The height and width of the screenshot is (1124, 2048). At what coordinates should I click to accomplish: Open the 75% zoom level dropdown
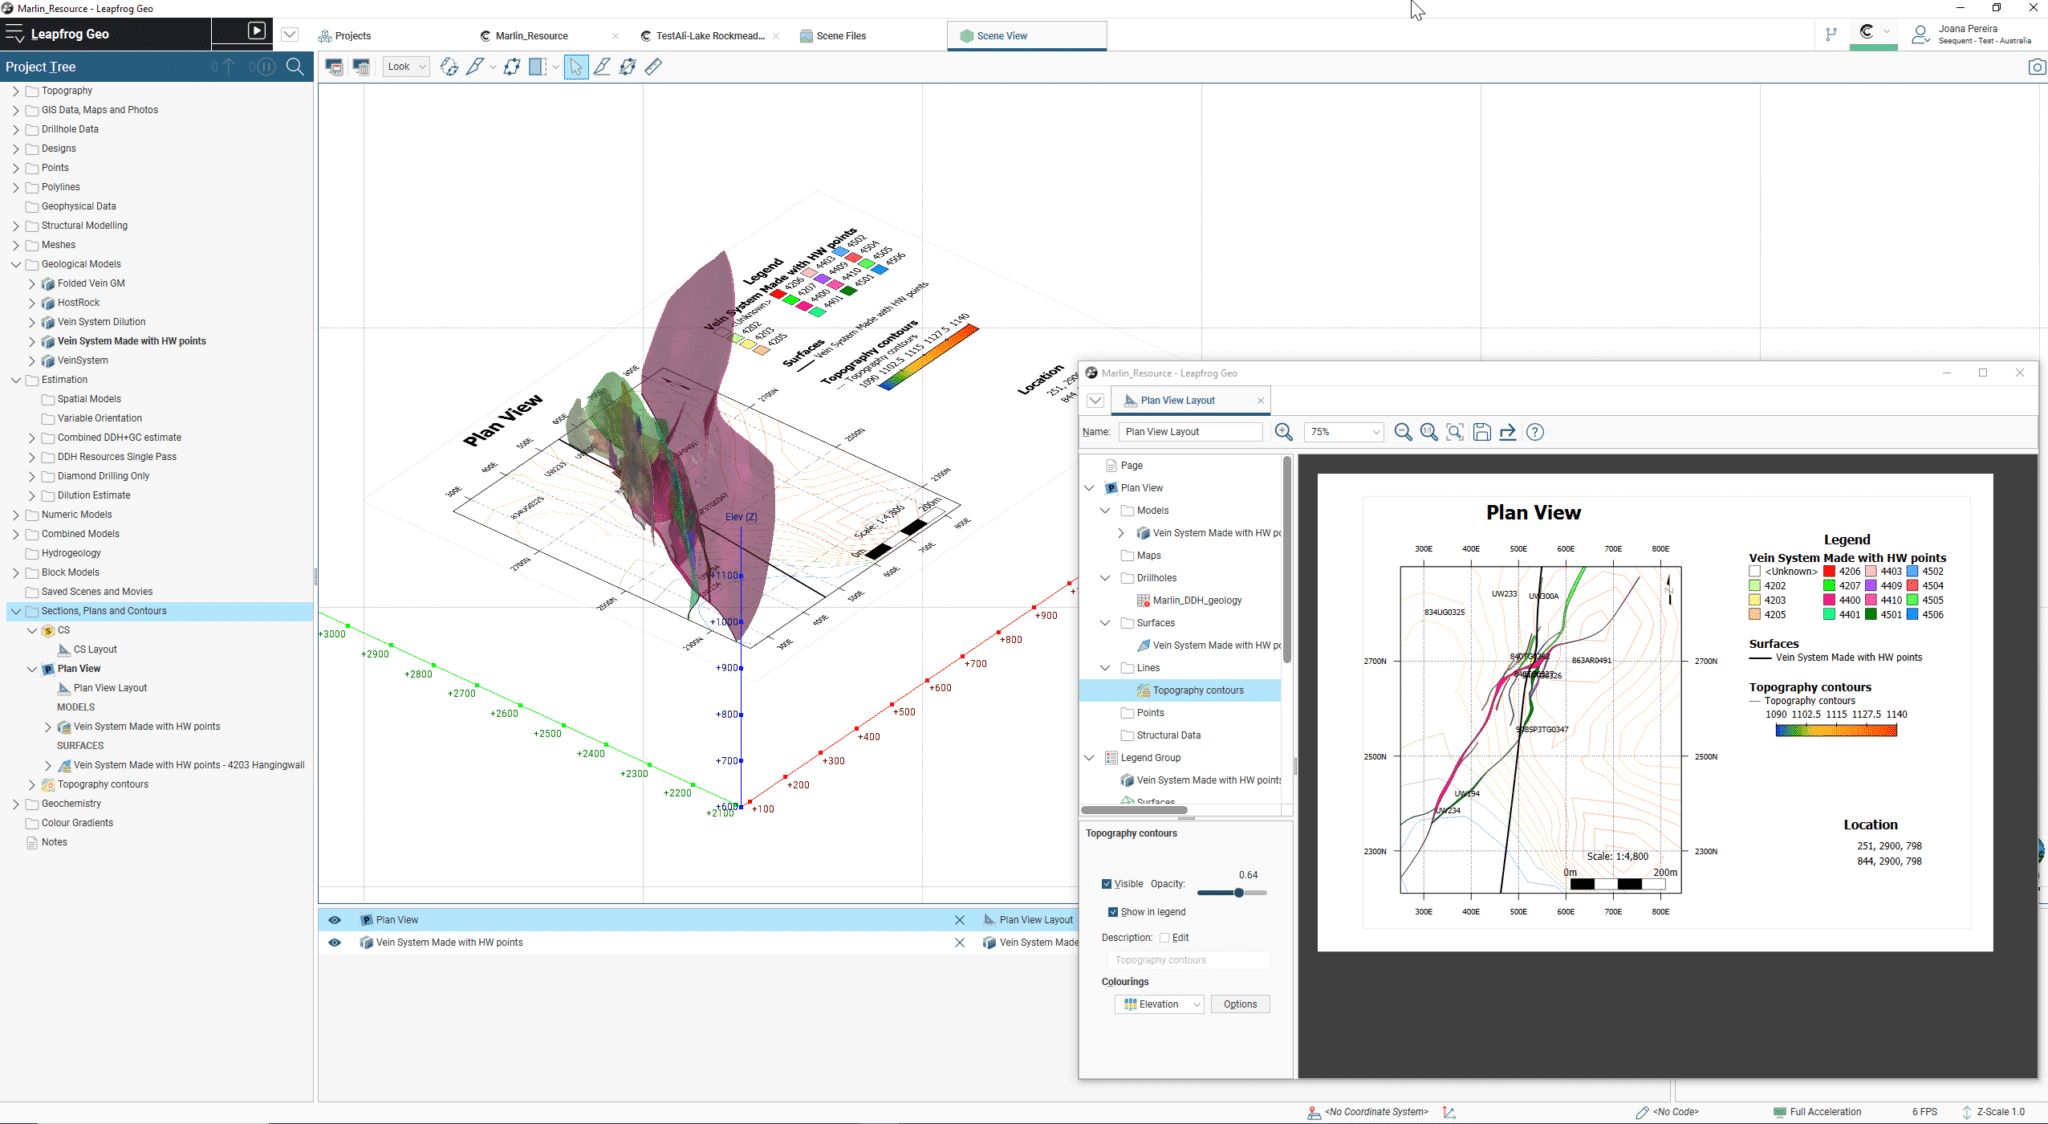(1343, 432)
